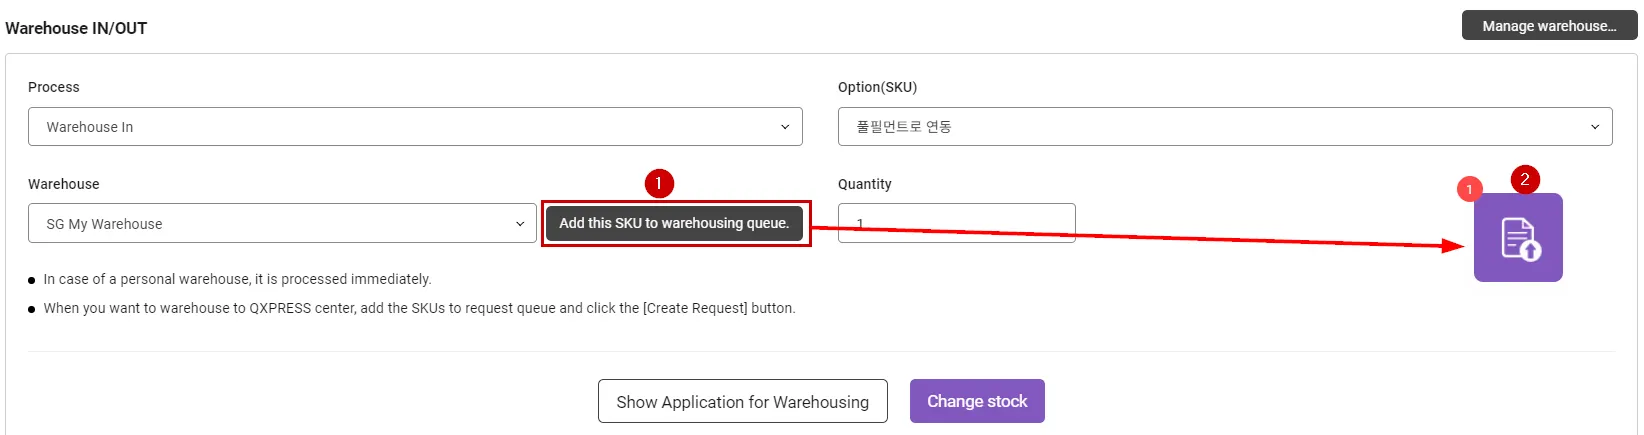Focus the Quantity input field

(x=956, y=223)
